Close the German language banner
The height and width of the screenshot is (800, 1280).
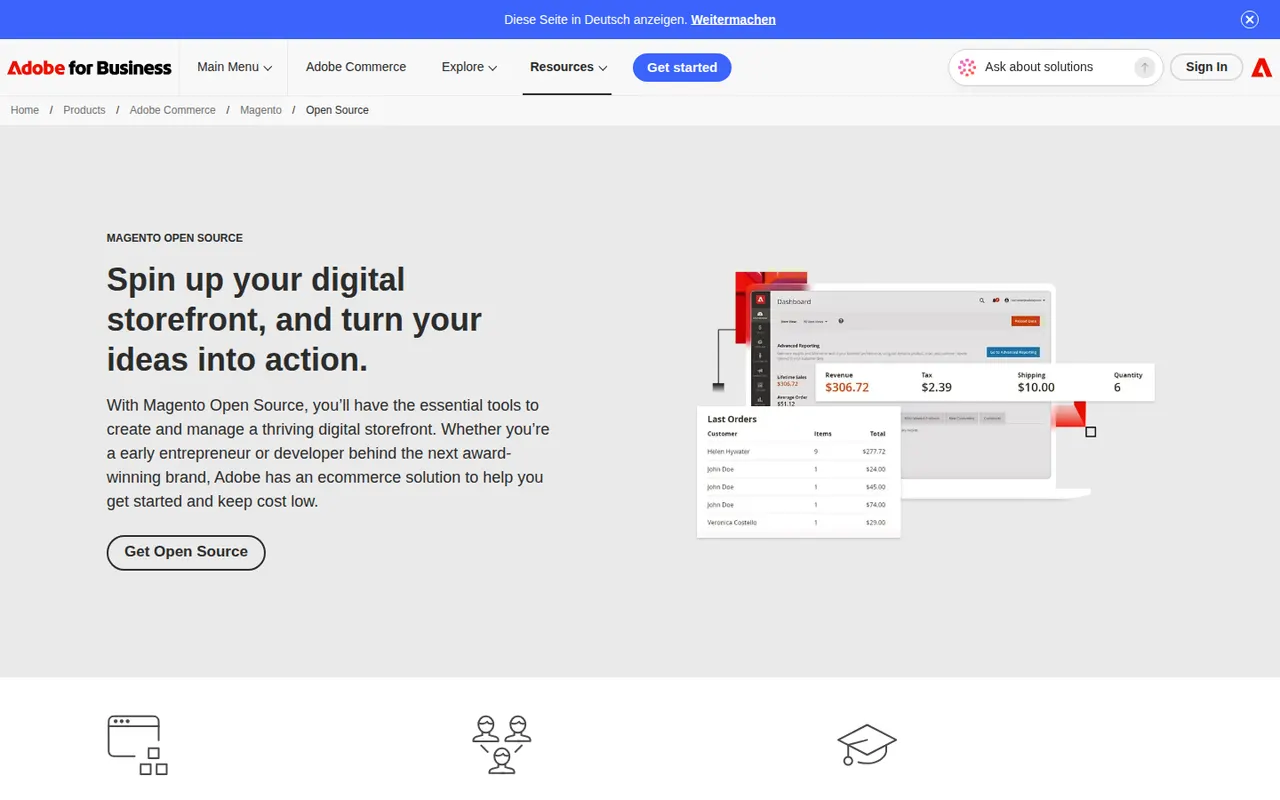click(1249, 19)
